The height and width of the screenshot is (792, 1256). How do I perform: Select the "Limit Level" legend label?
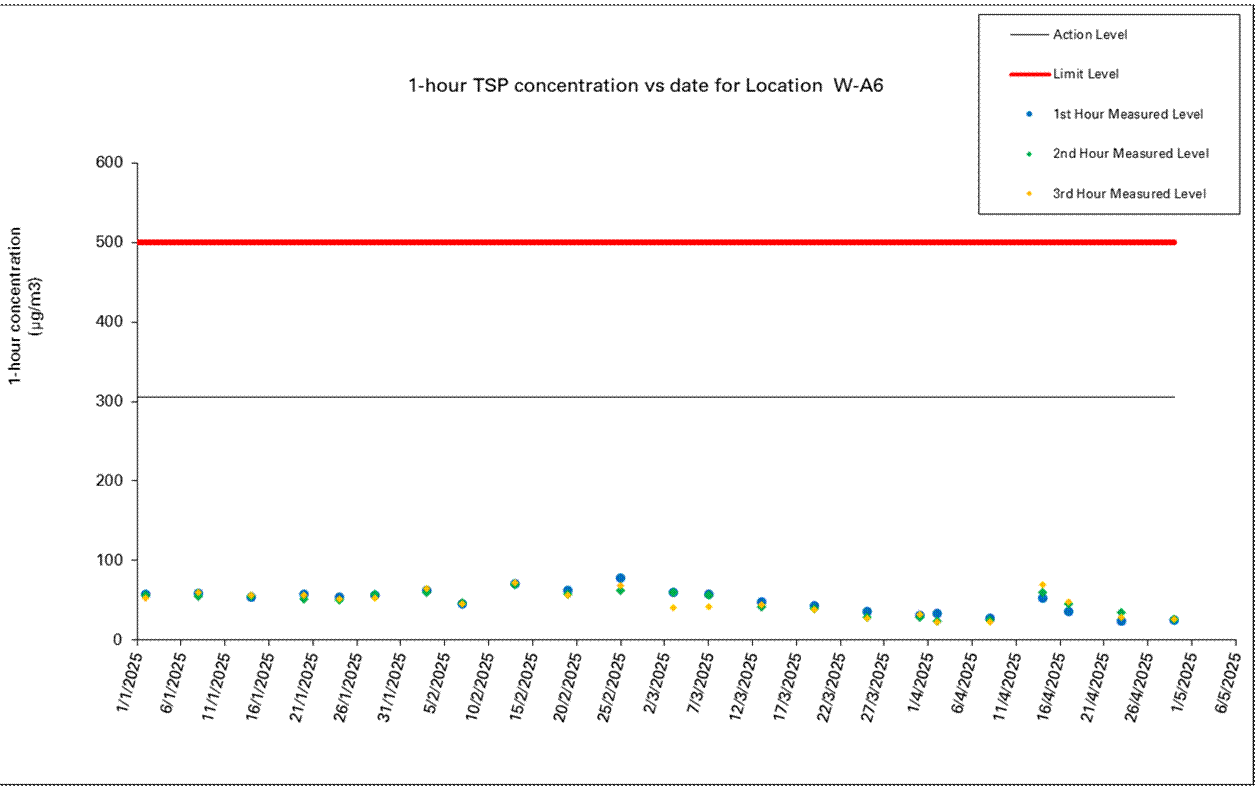1085,74
